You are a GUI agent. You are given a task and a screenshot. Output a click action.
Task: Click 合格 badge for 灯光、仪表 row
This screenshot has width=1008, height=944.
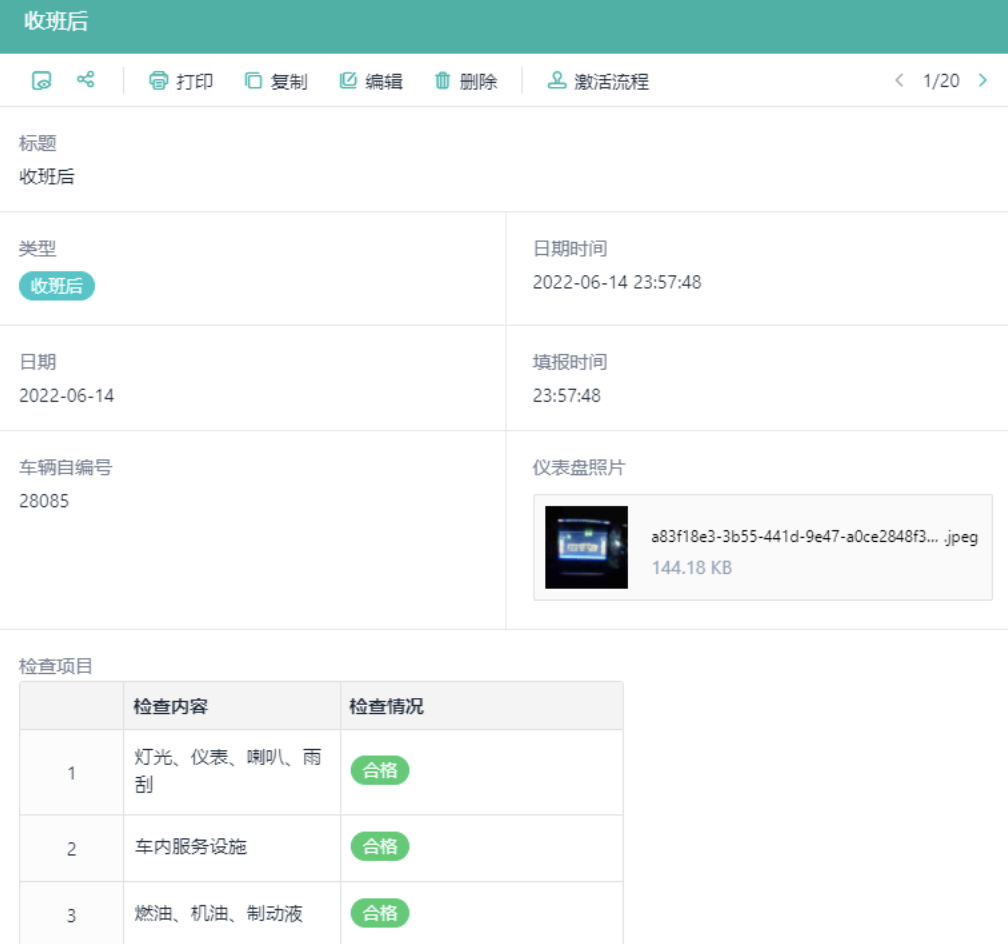pyautogui.click(x=379, y=769)
